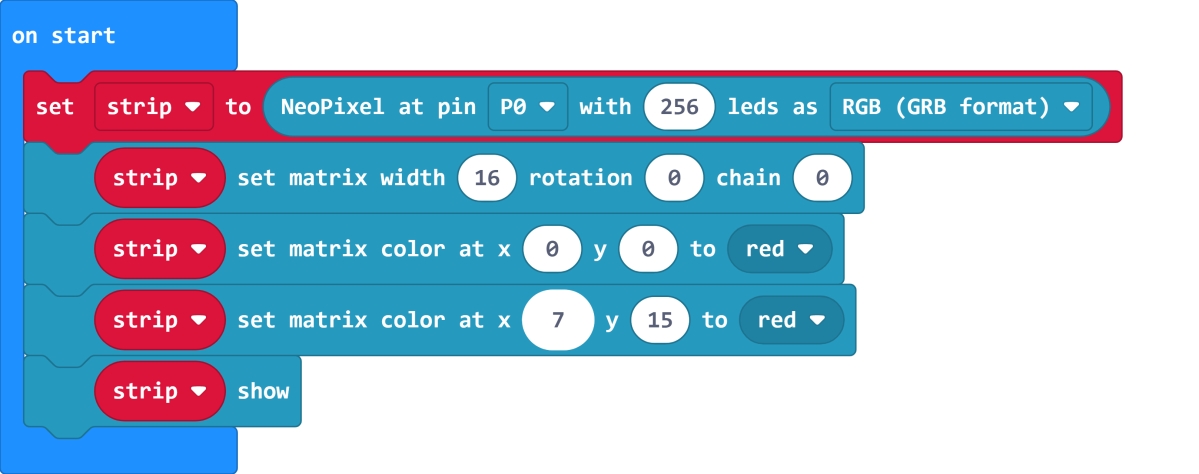Open strip dropdown in the show block
This screenshot has height=474, width=1199.
pyautogui.click(x=159, y=391)
